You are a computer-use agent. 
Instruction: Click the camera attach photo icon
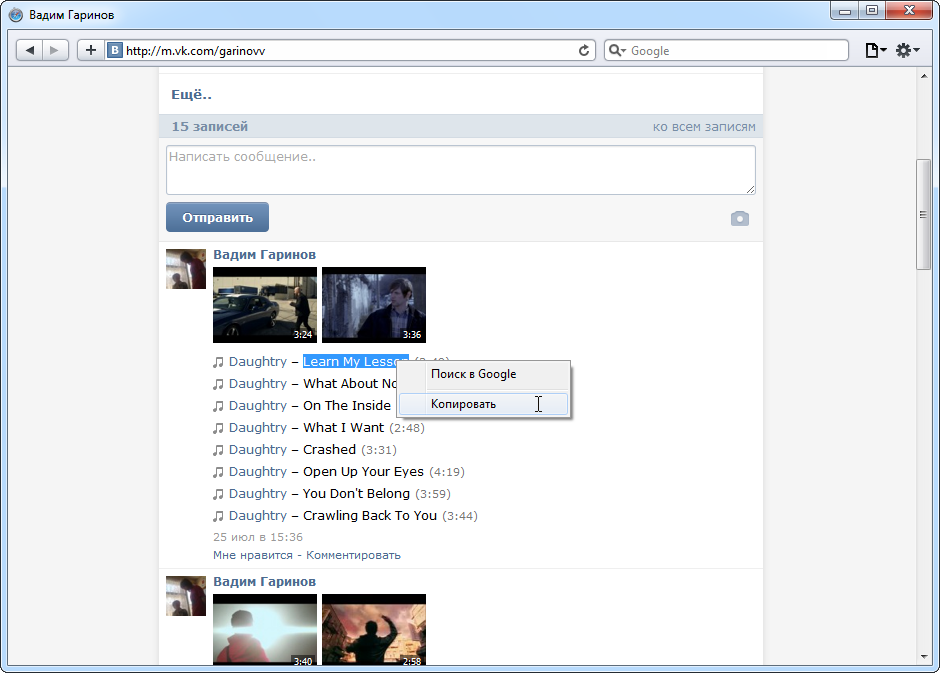(x=740, y=218)
